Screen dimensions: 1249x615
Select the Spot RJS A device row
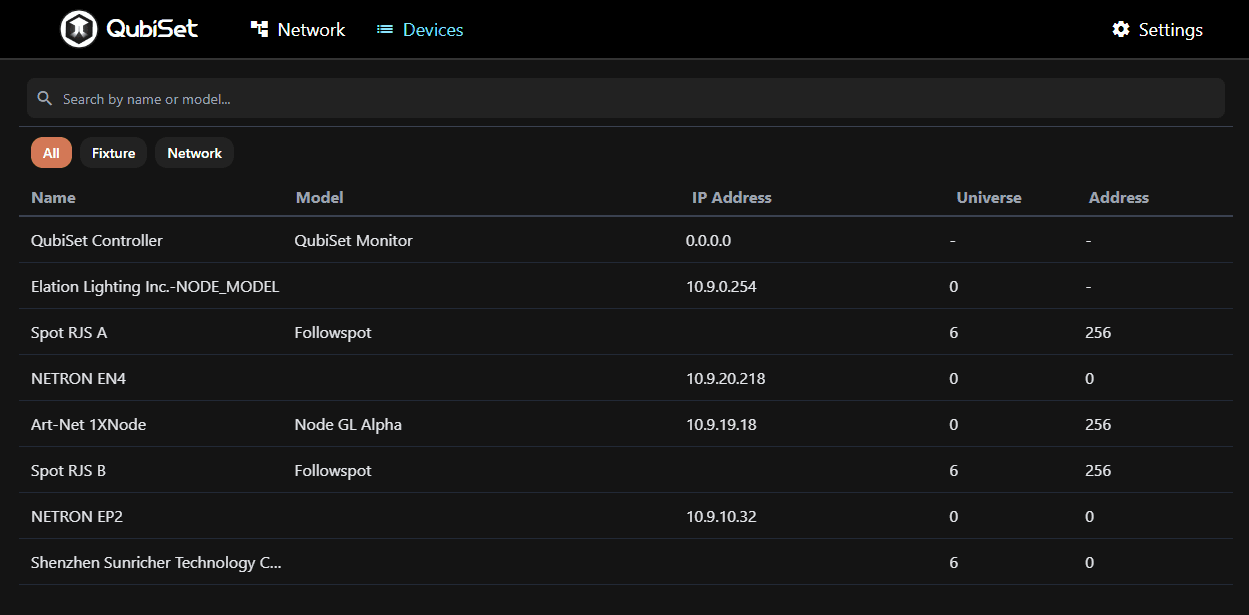69,333
